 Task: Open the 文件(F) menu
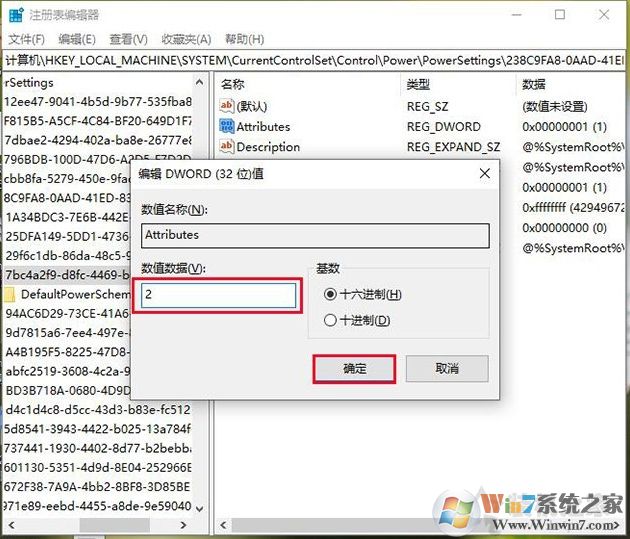tap(27, 39)
